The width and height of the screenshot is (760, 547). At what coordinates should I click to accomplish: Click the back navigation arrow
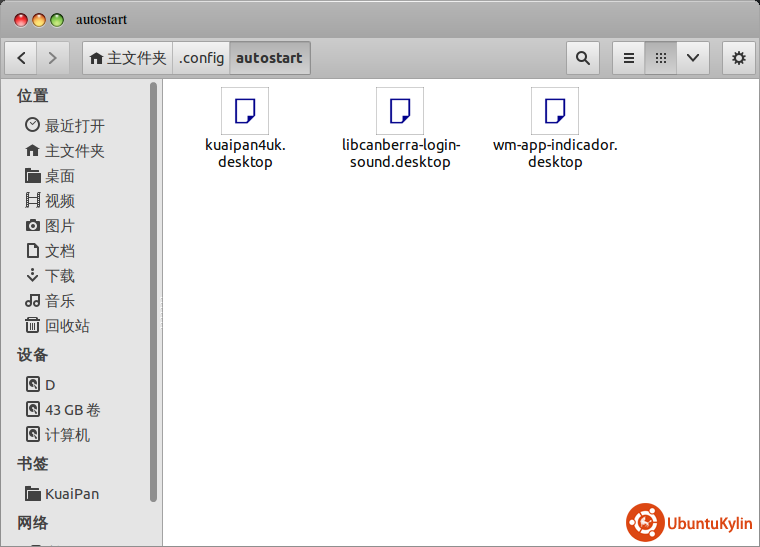[x=22, y=58]
